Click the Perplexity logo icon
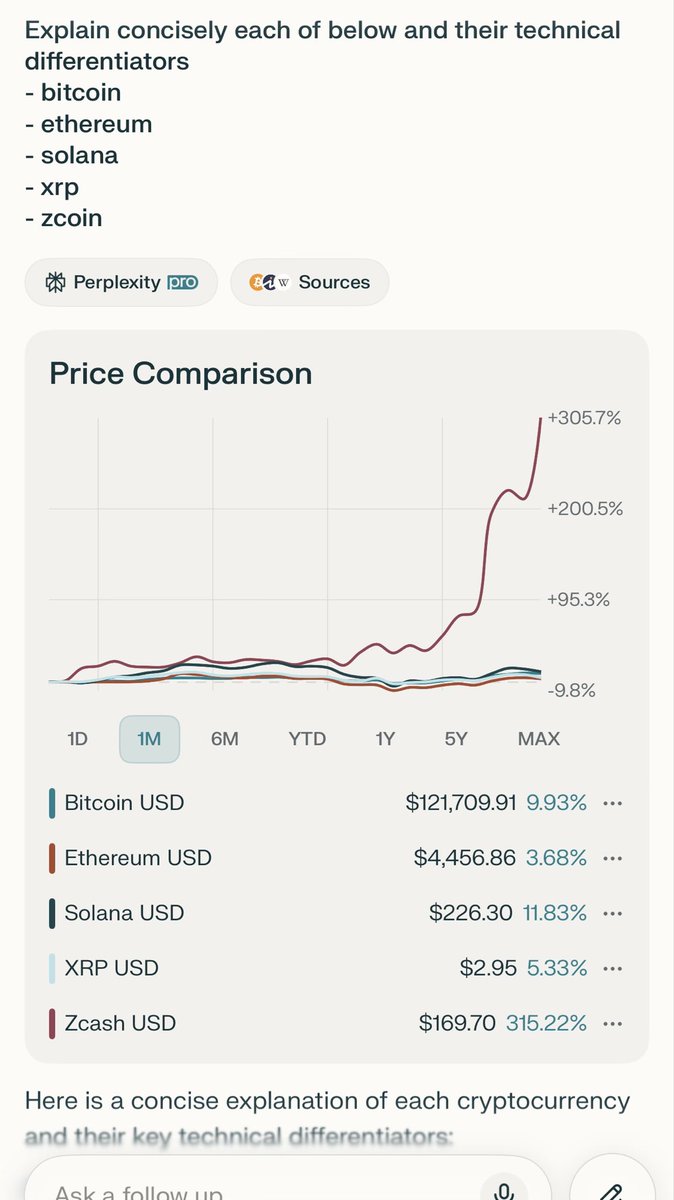Screen dimensions: 674x1200 (55, 283)
